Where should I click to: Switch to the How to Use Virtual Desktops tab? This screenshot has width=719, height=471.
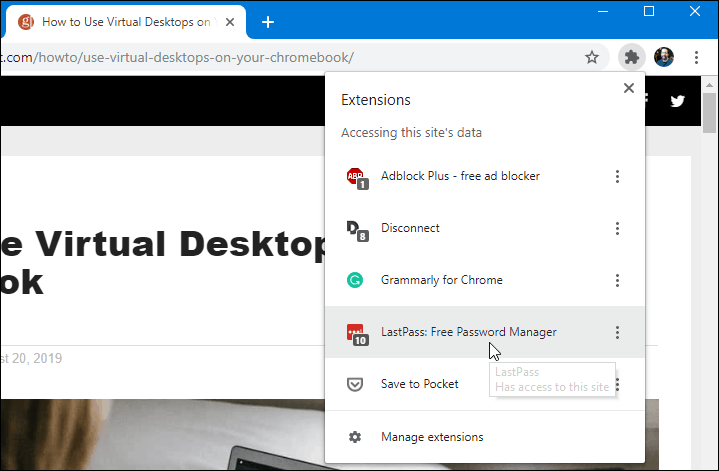coord(124,22)
